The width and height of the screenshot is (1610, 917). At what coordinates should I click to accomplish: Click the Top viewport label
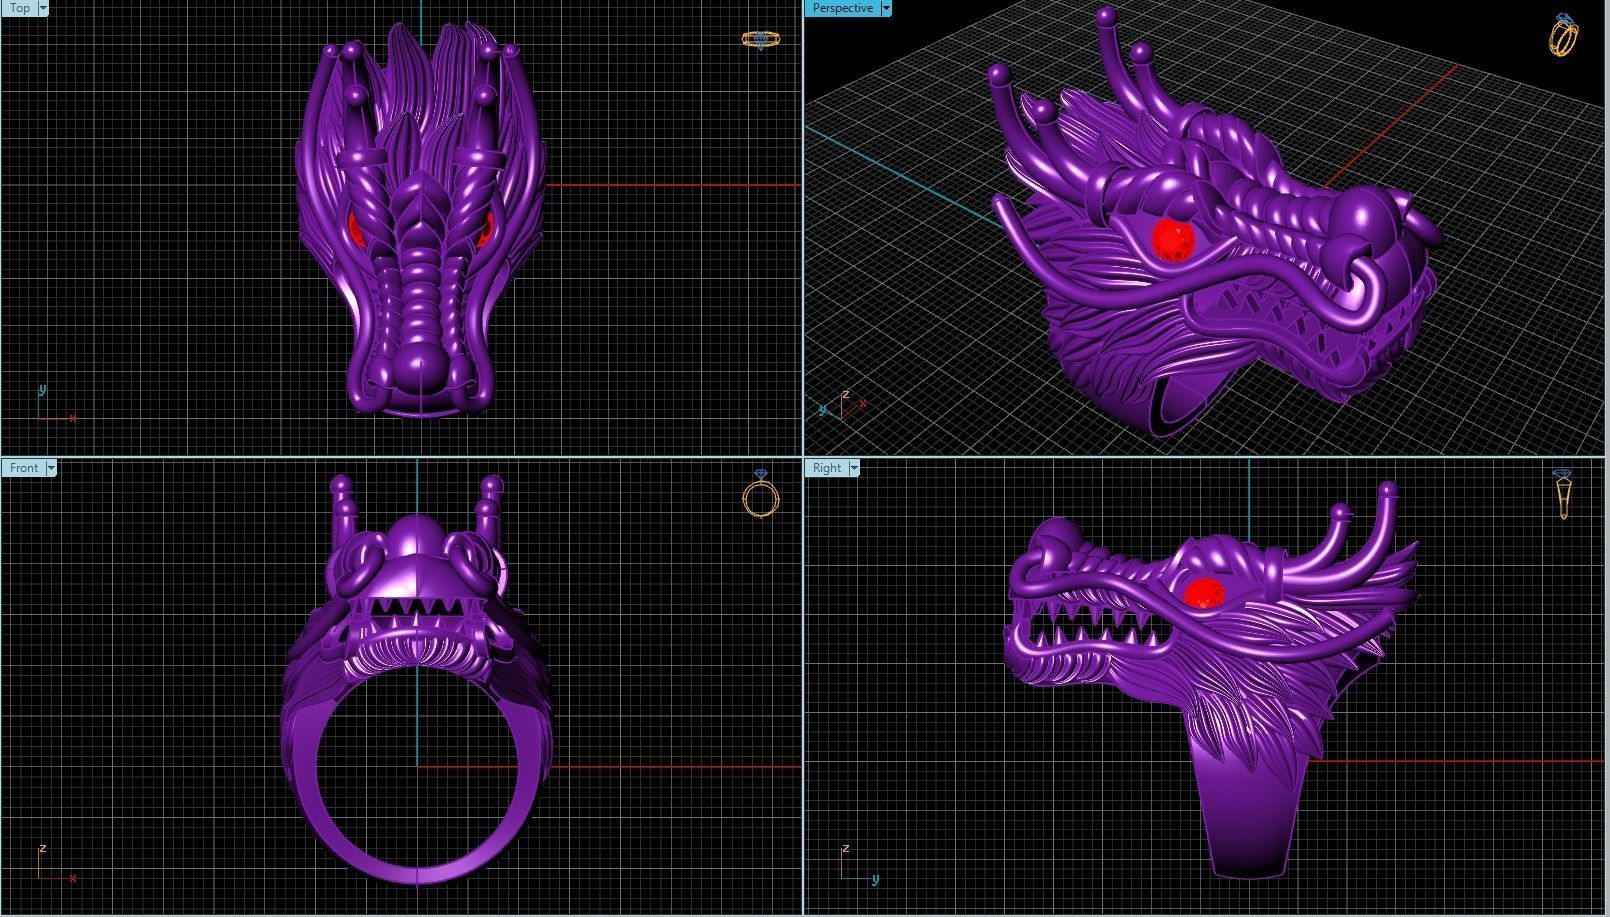click(19, 8)
